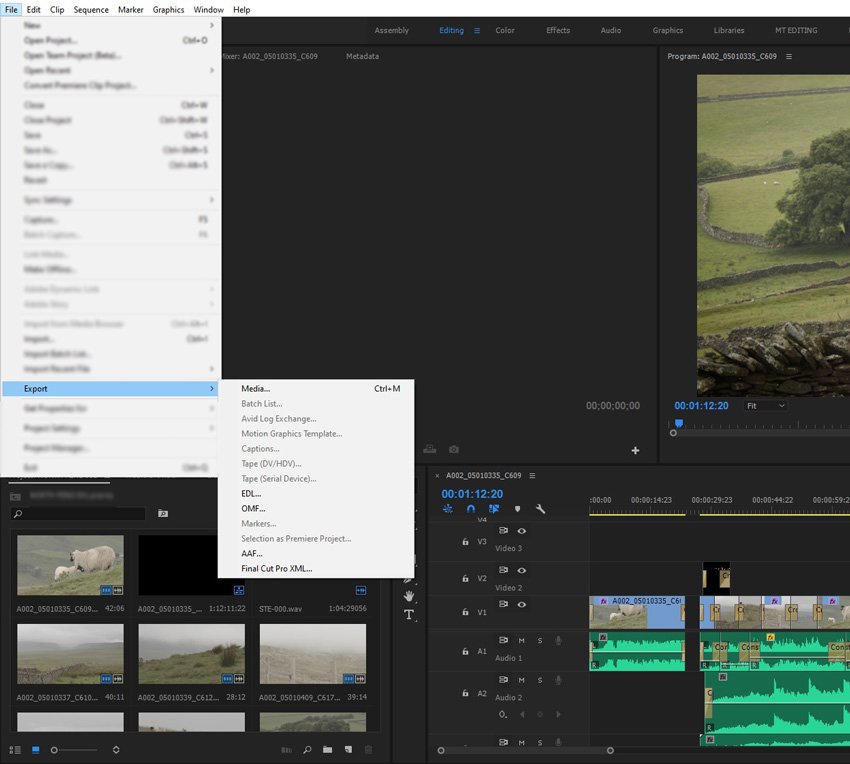
Task: Switch to the Color workspace tab
Action: (505, 30)
